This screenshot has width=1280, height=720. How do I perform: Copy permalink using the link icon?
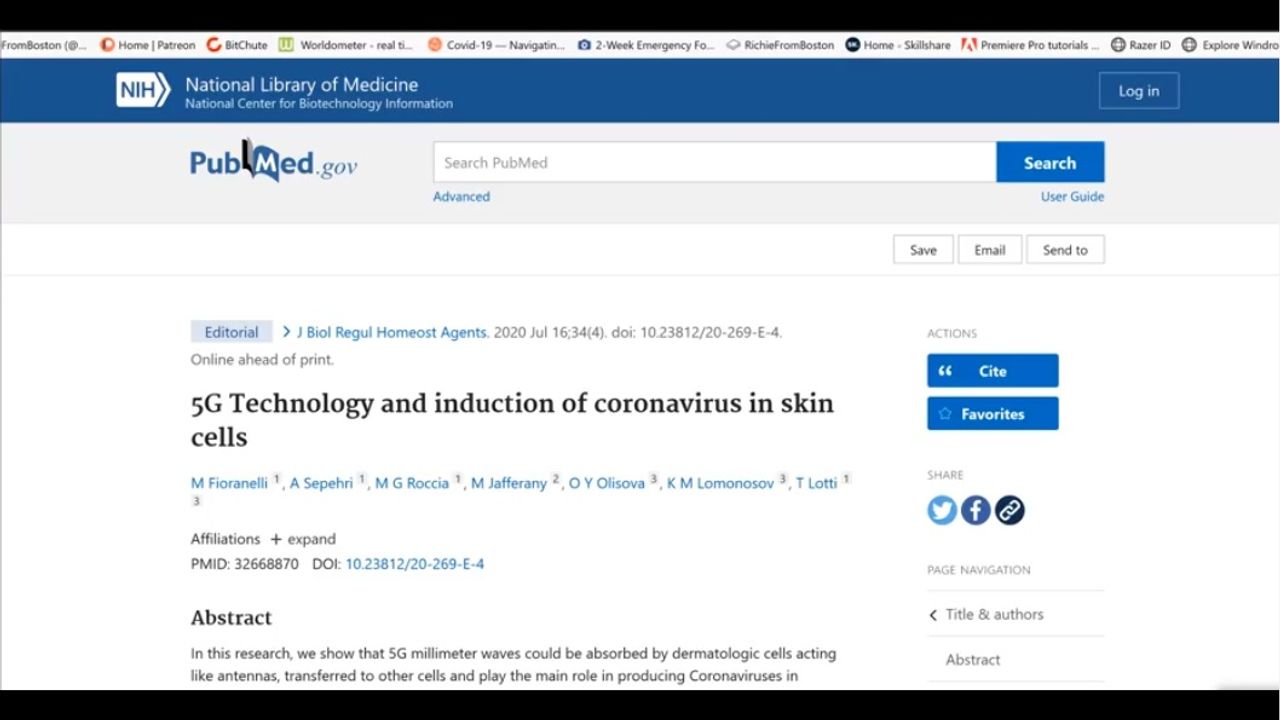click(x=1009, y=510)
